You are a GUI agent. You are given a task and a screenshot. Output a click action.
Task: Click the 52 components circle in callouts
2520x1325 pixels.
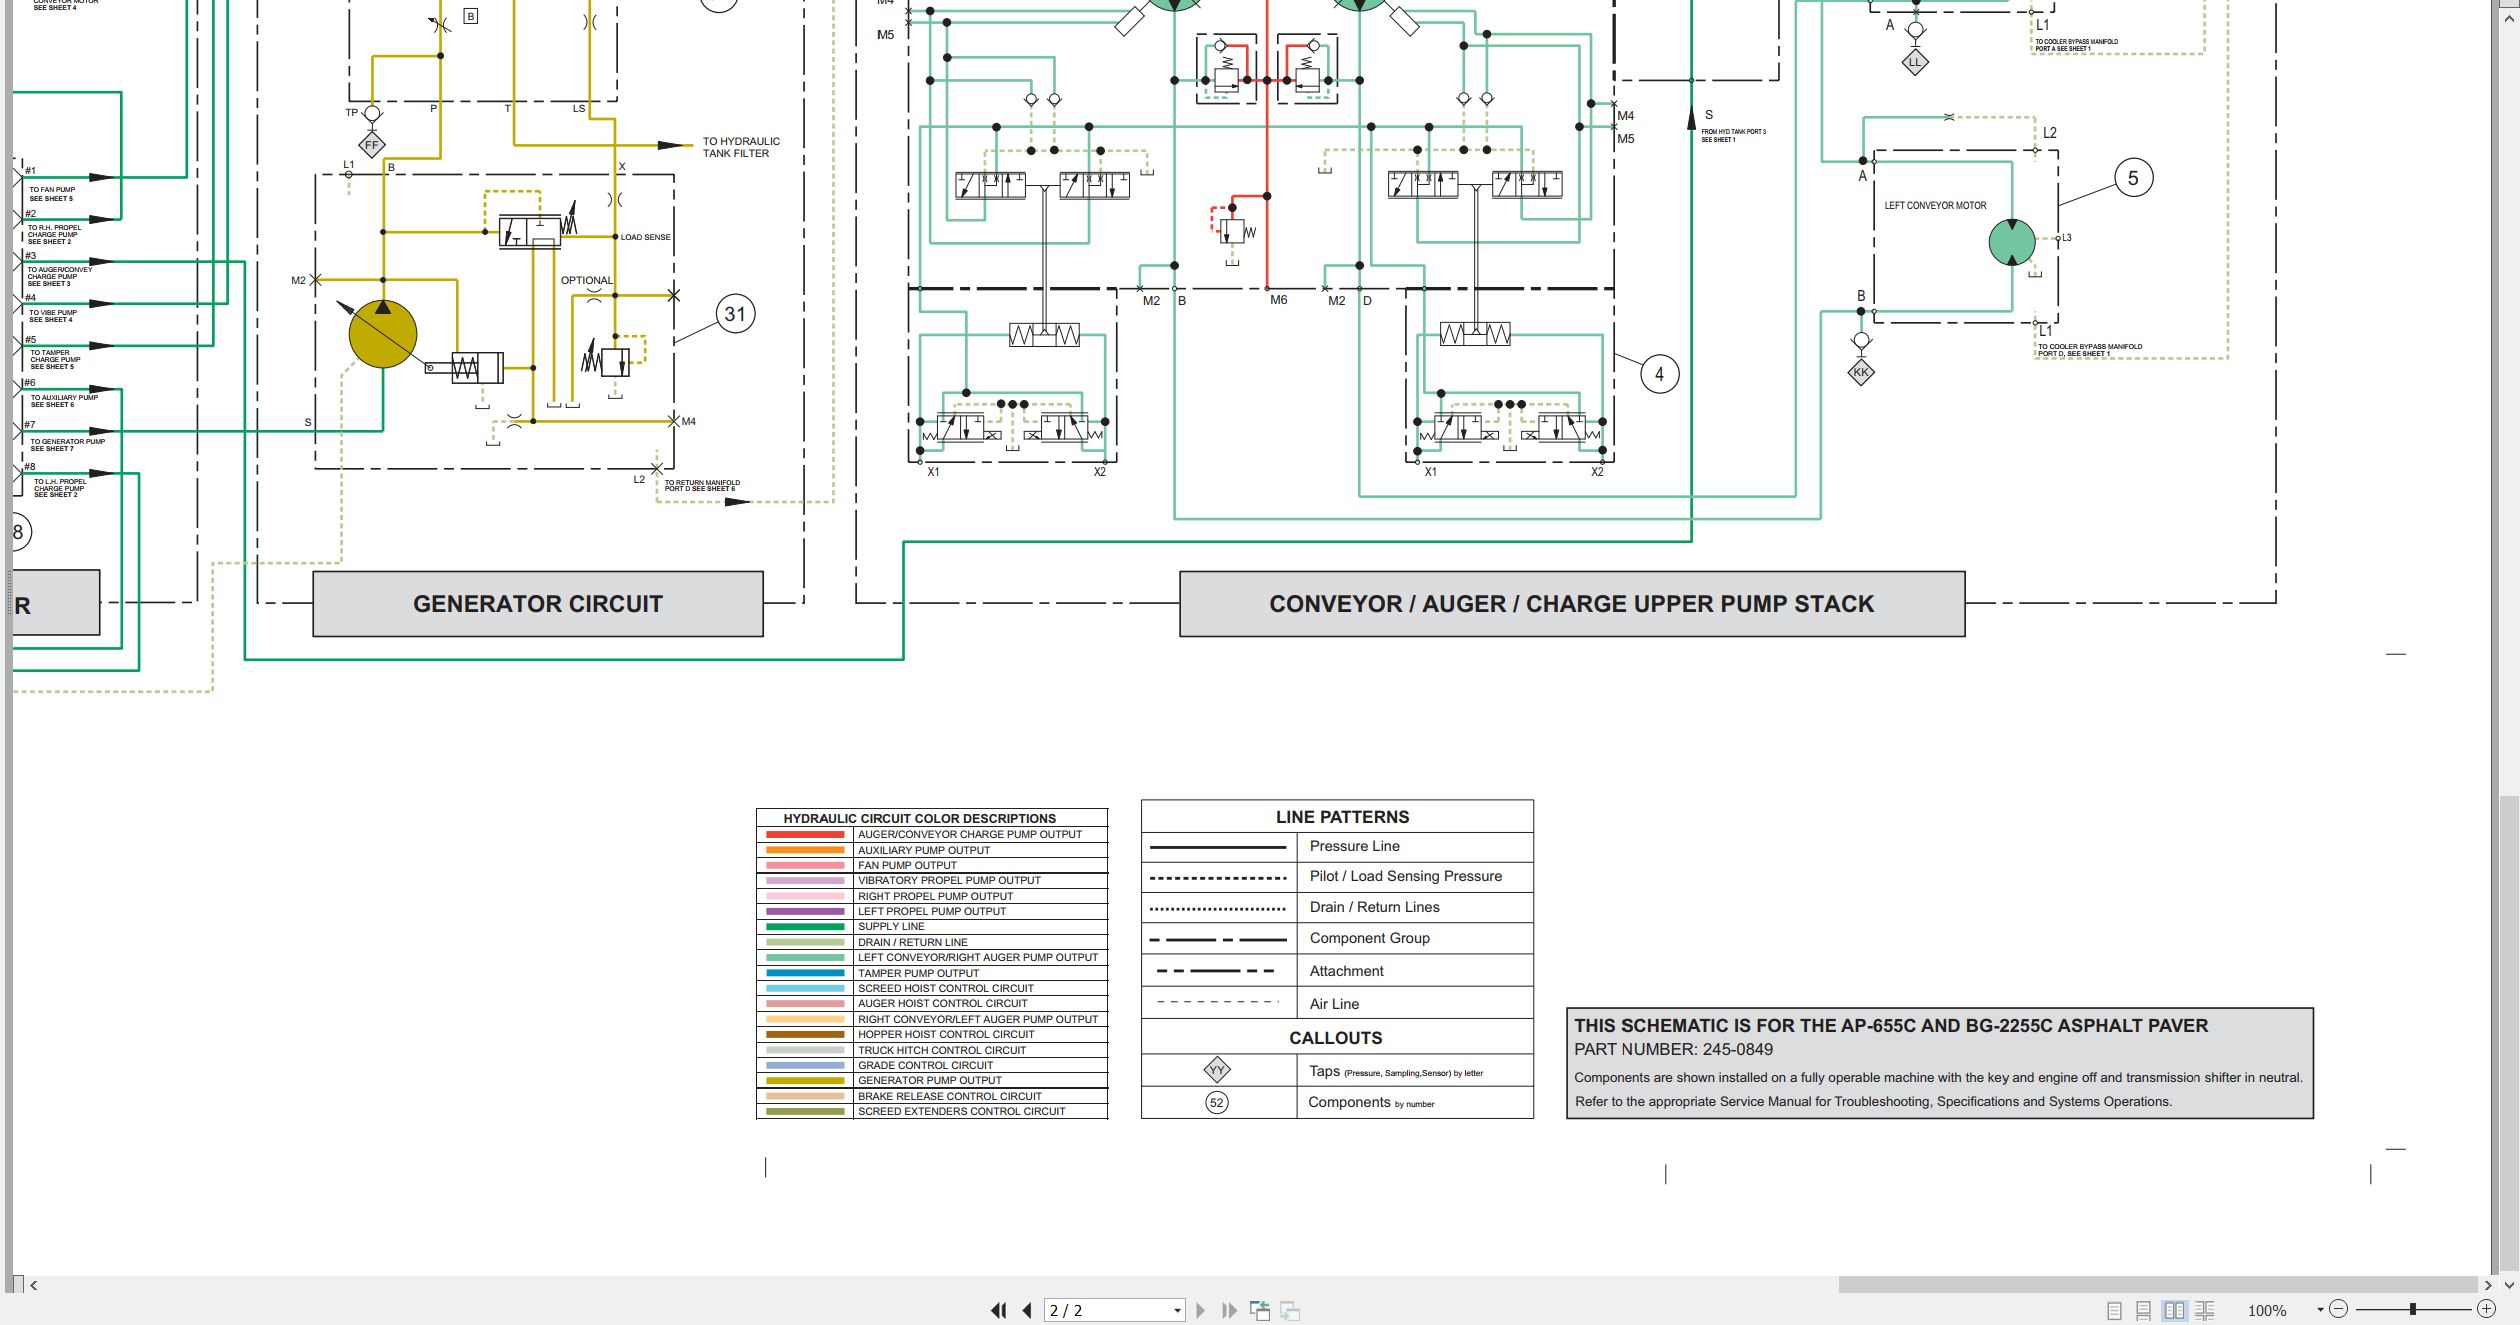tap(1217, 1103)
